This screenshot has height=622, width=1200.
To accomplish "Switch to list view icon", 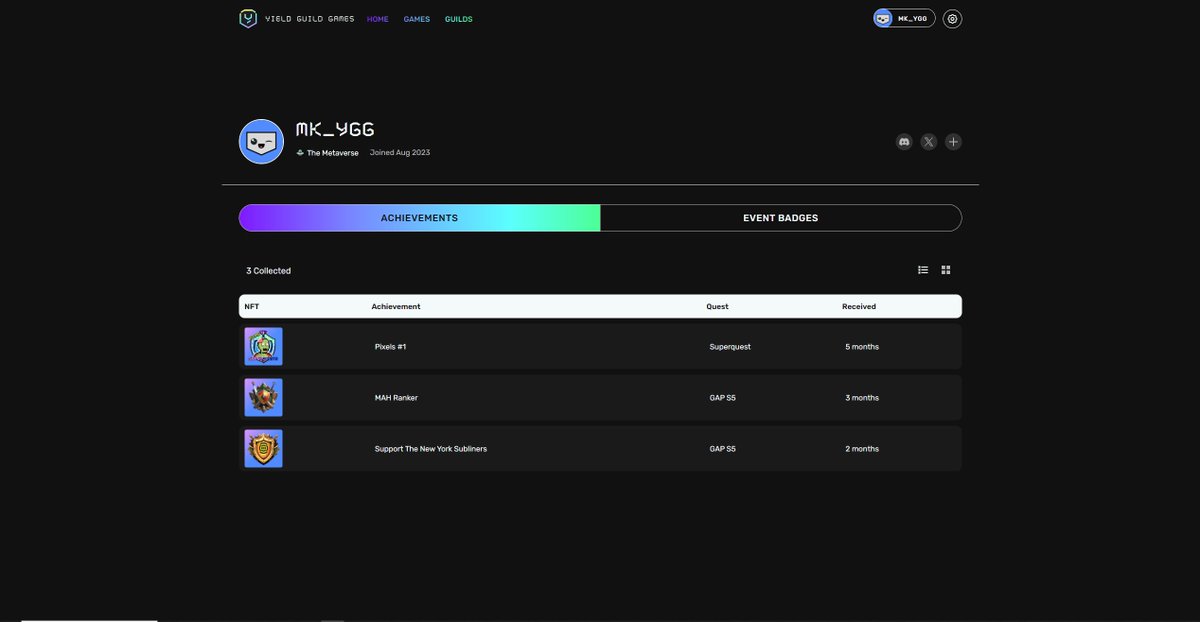I will point(923,270).
